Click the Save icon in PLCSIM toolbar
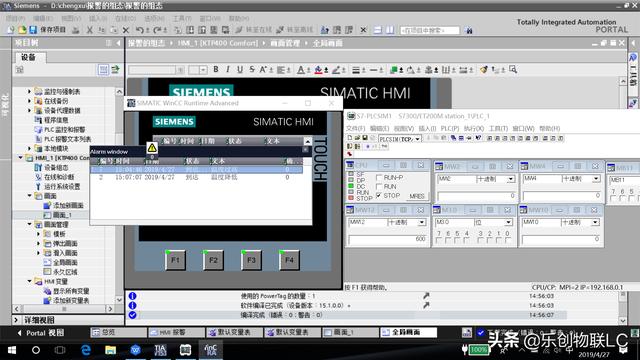Viewport: 640px width, 360px height. (365, 138)
